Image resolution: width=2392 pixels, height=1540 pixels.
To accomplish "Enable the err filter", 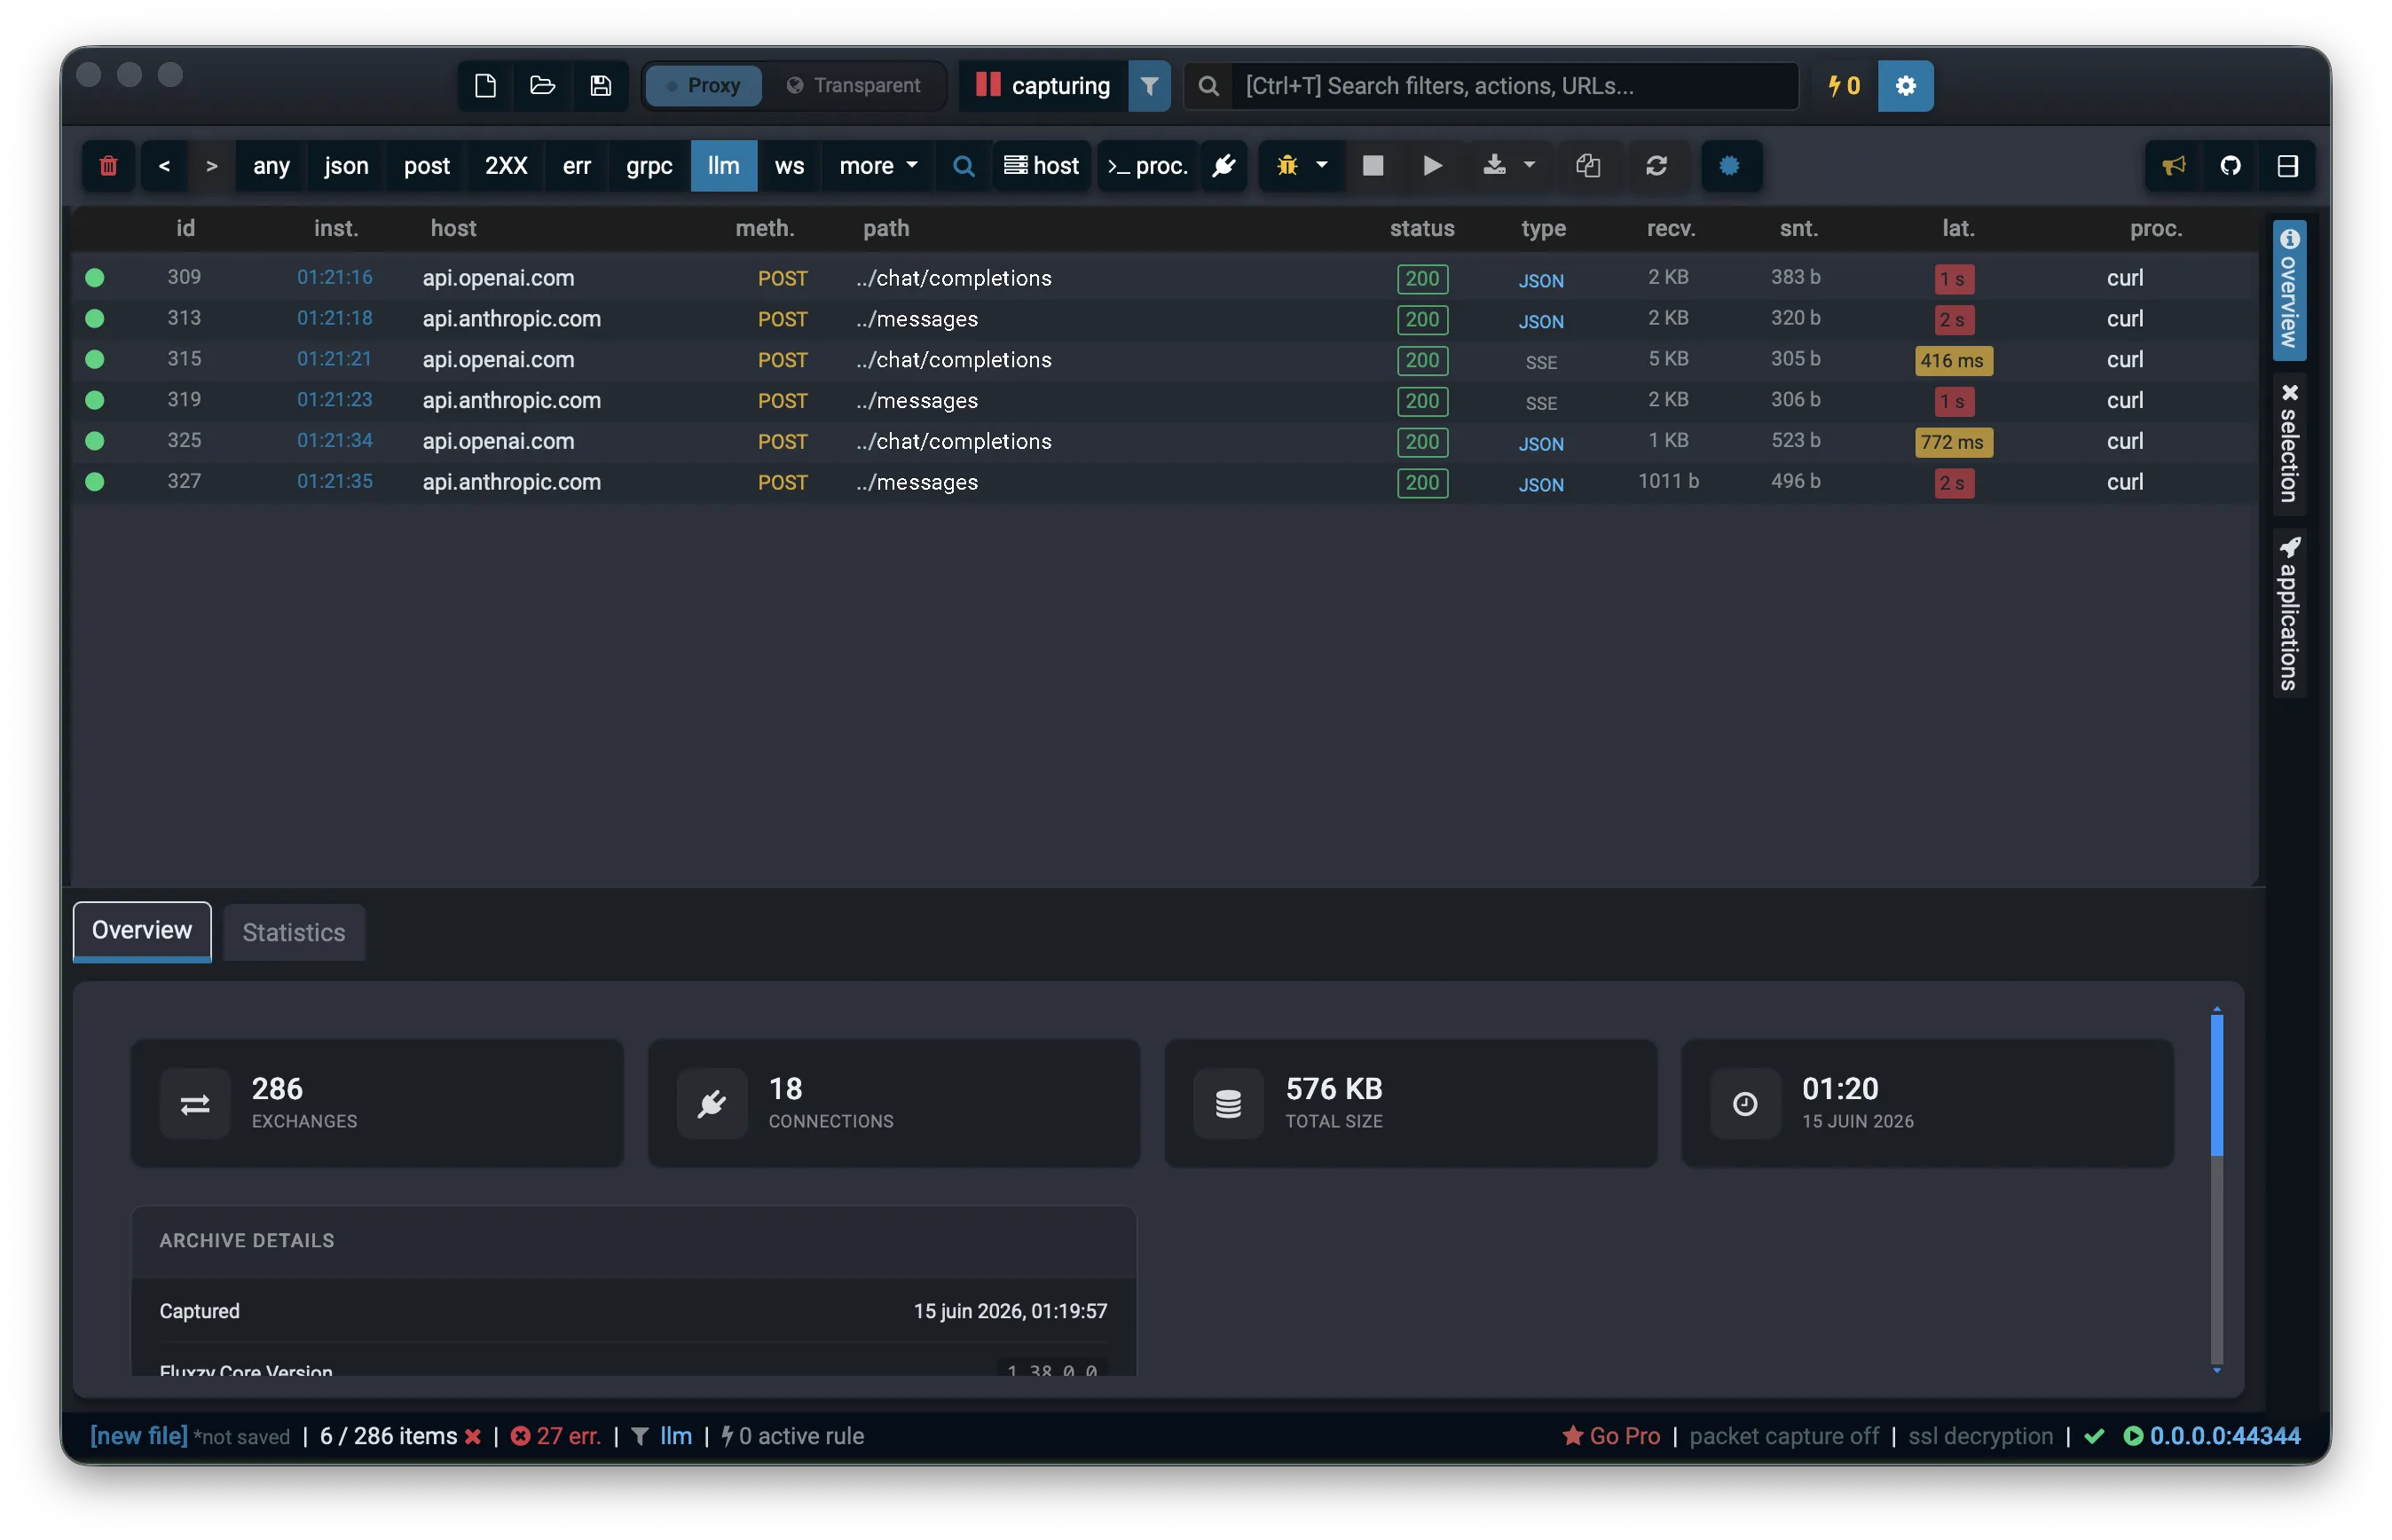I will point(577,165).
